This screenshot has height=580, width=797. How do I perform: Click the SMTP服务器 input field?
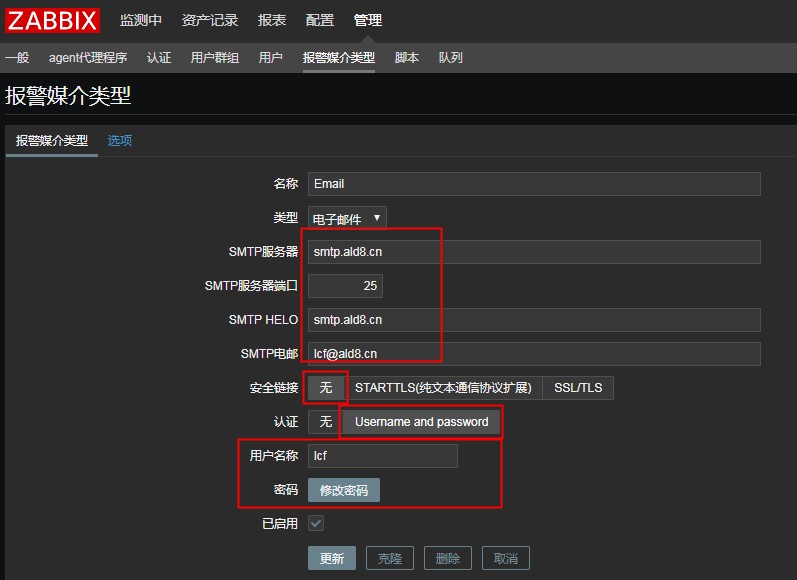click(534, 252)
